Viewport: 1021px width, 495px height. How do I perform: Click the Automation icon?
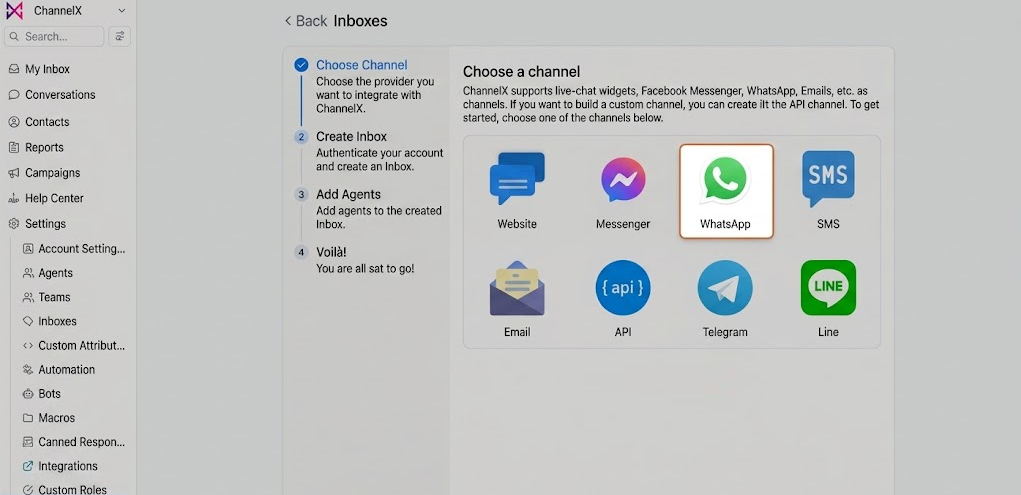[28, 369]
